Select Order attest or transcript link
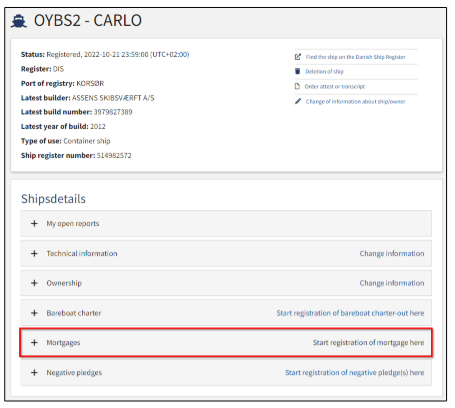This screenshot has height=408, width=455. [x=335, y=86]
